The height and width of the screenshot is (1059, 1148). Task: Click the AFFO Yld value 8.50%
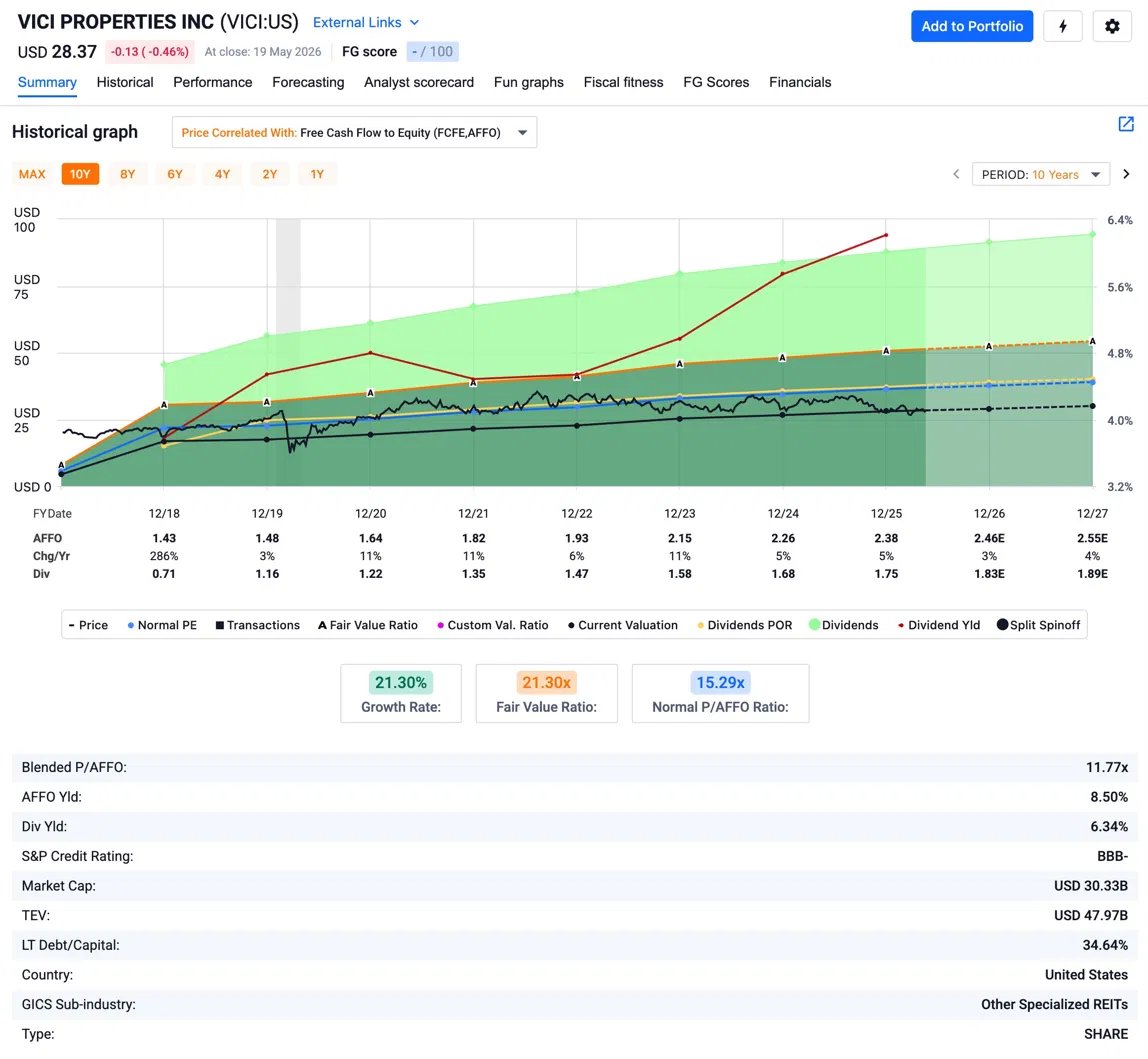point(1108,797)
